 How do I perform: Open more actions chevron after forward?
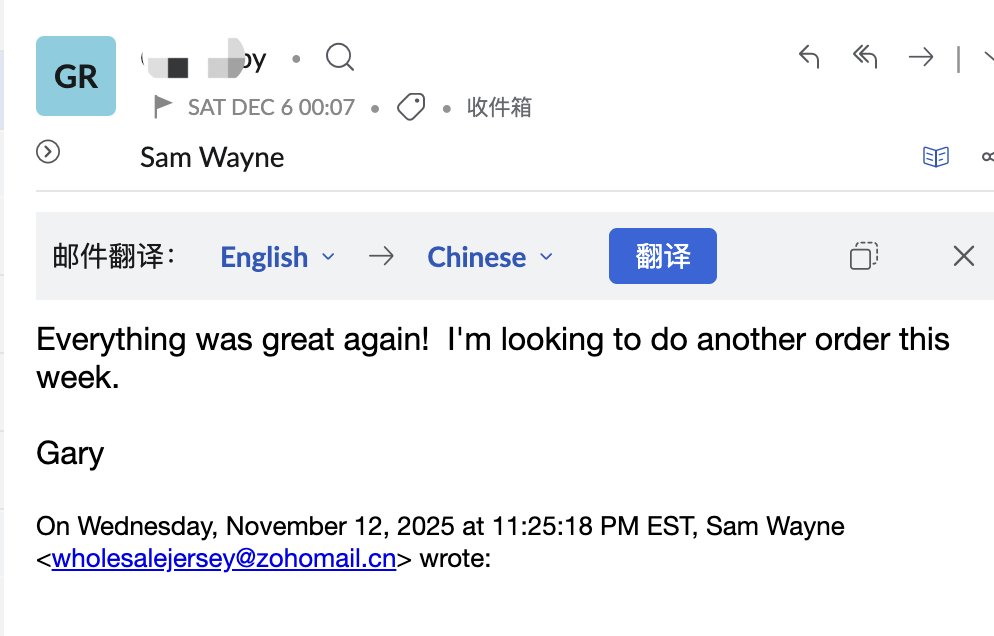[987, 58]
